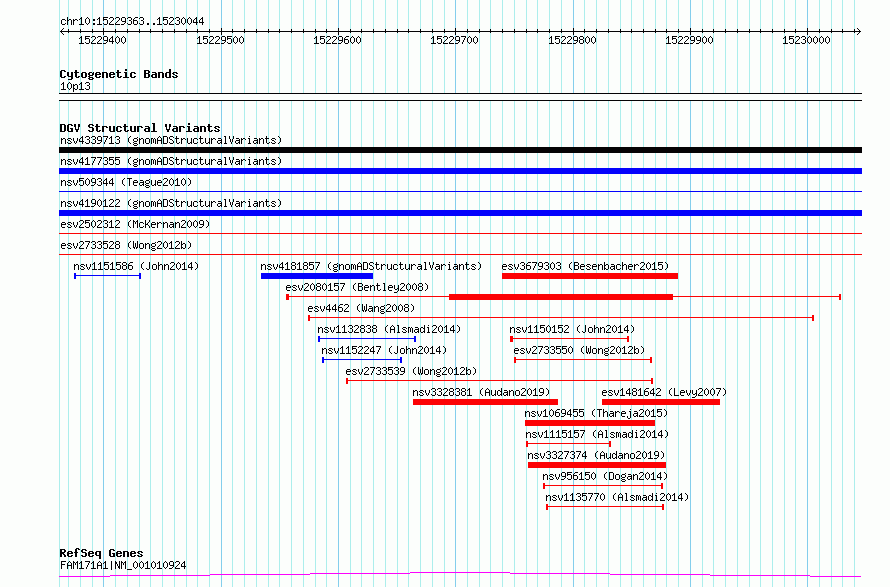The height and width of the screenshot is (587, 890).
Task: Click ruler position 15229400
Action: pos(102,40)
